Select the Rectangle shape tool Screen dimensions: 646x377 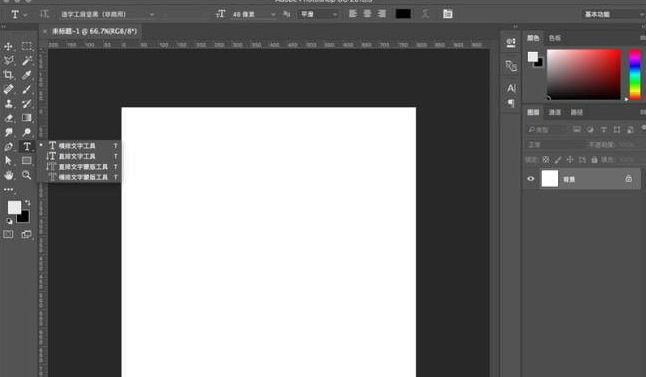point(27,161)
